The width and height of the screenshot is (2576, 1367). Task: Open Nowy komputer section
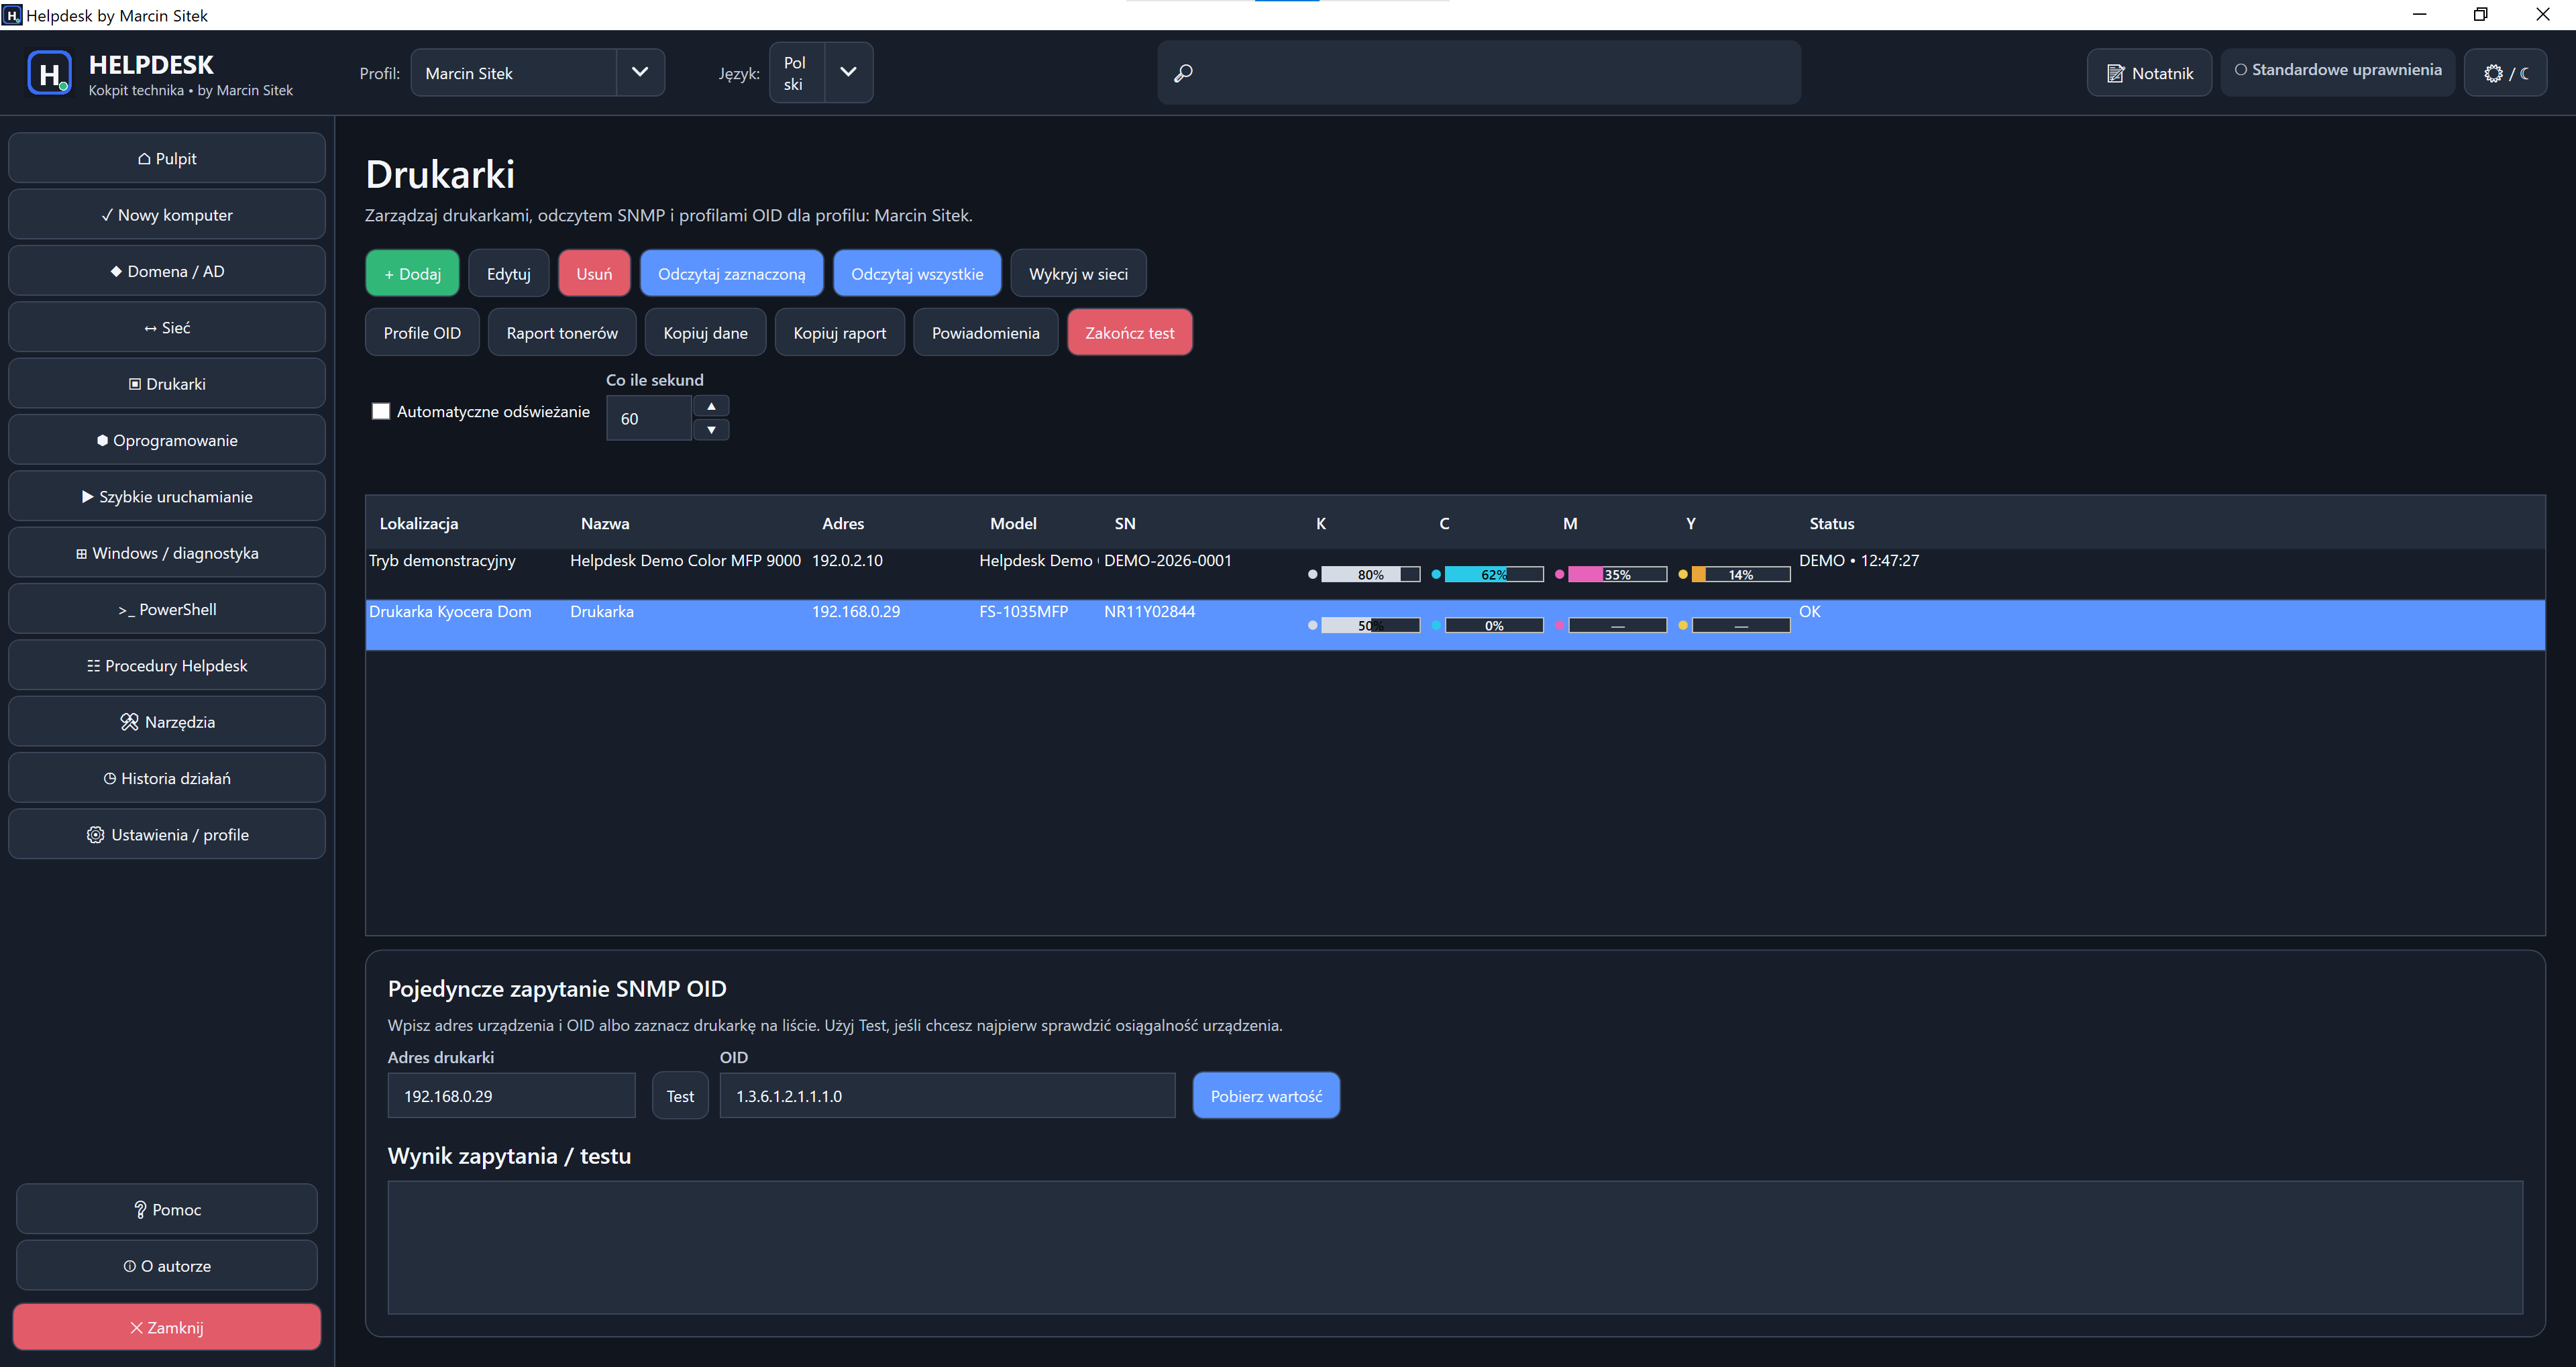pyautogui.click(x=167, y=215)
